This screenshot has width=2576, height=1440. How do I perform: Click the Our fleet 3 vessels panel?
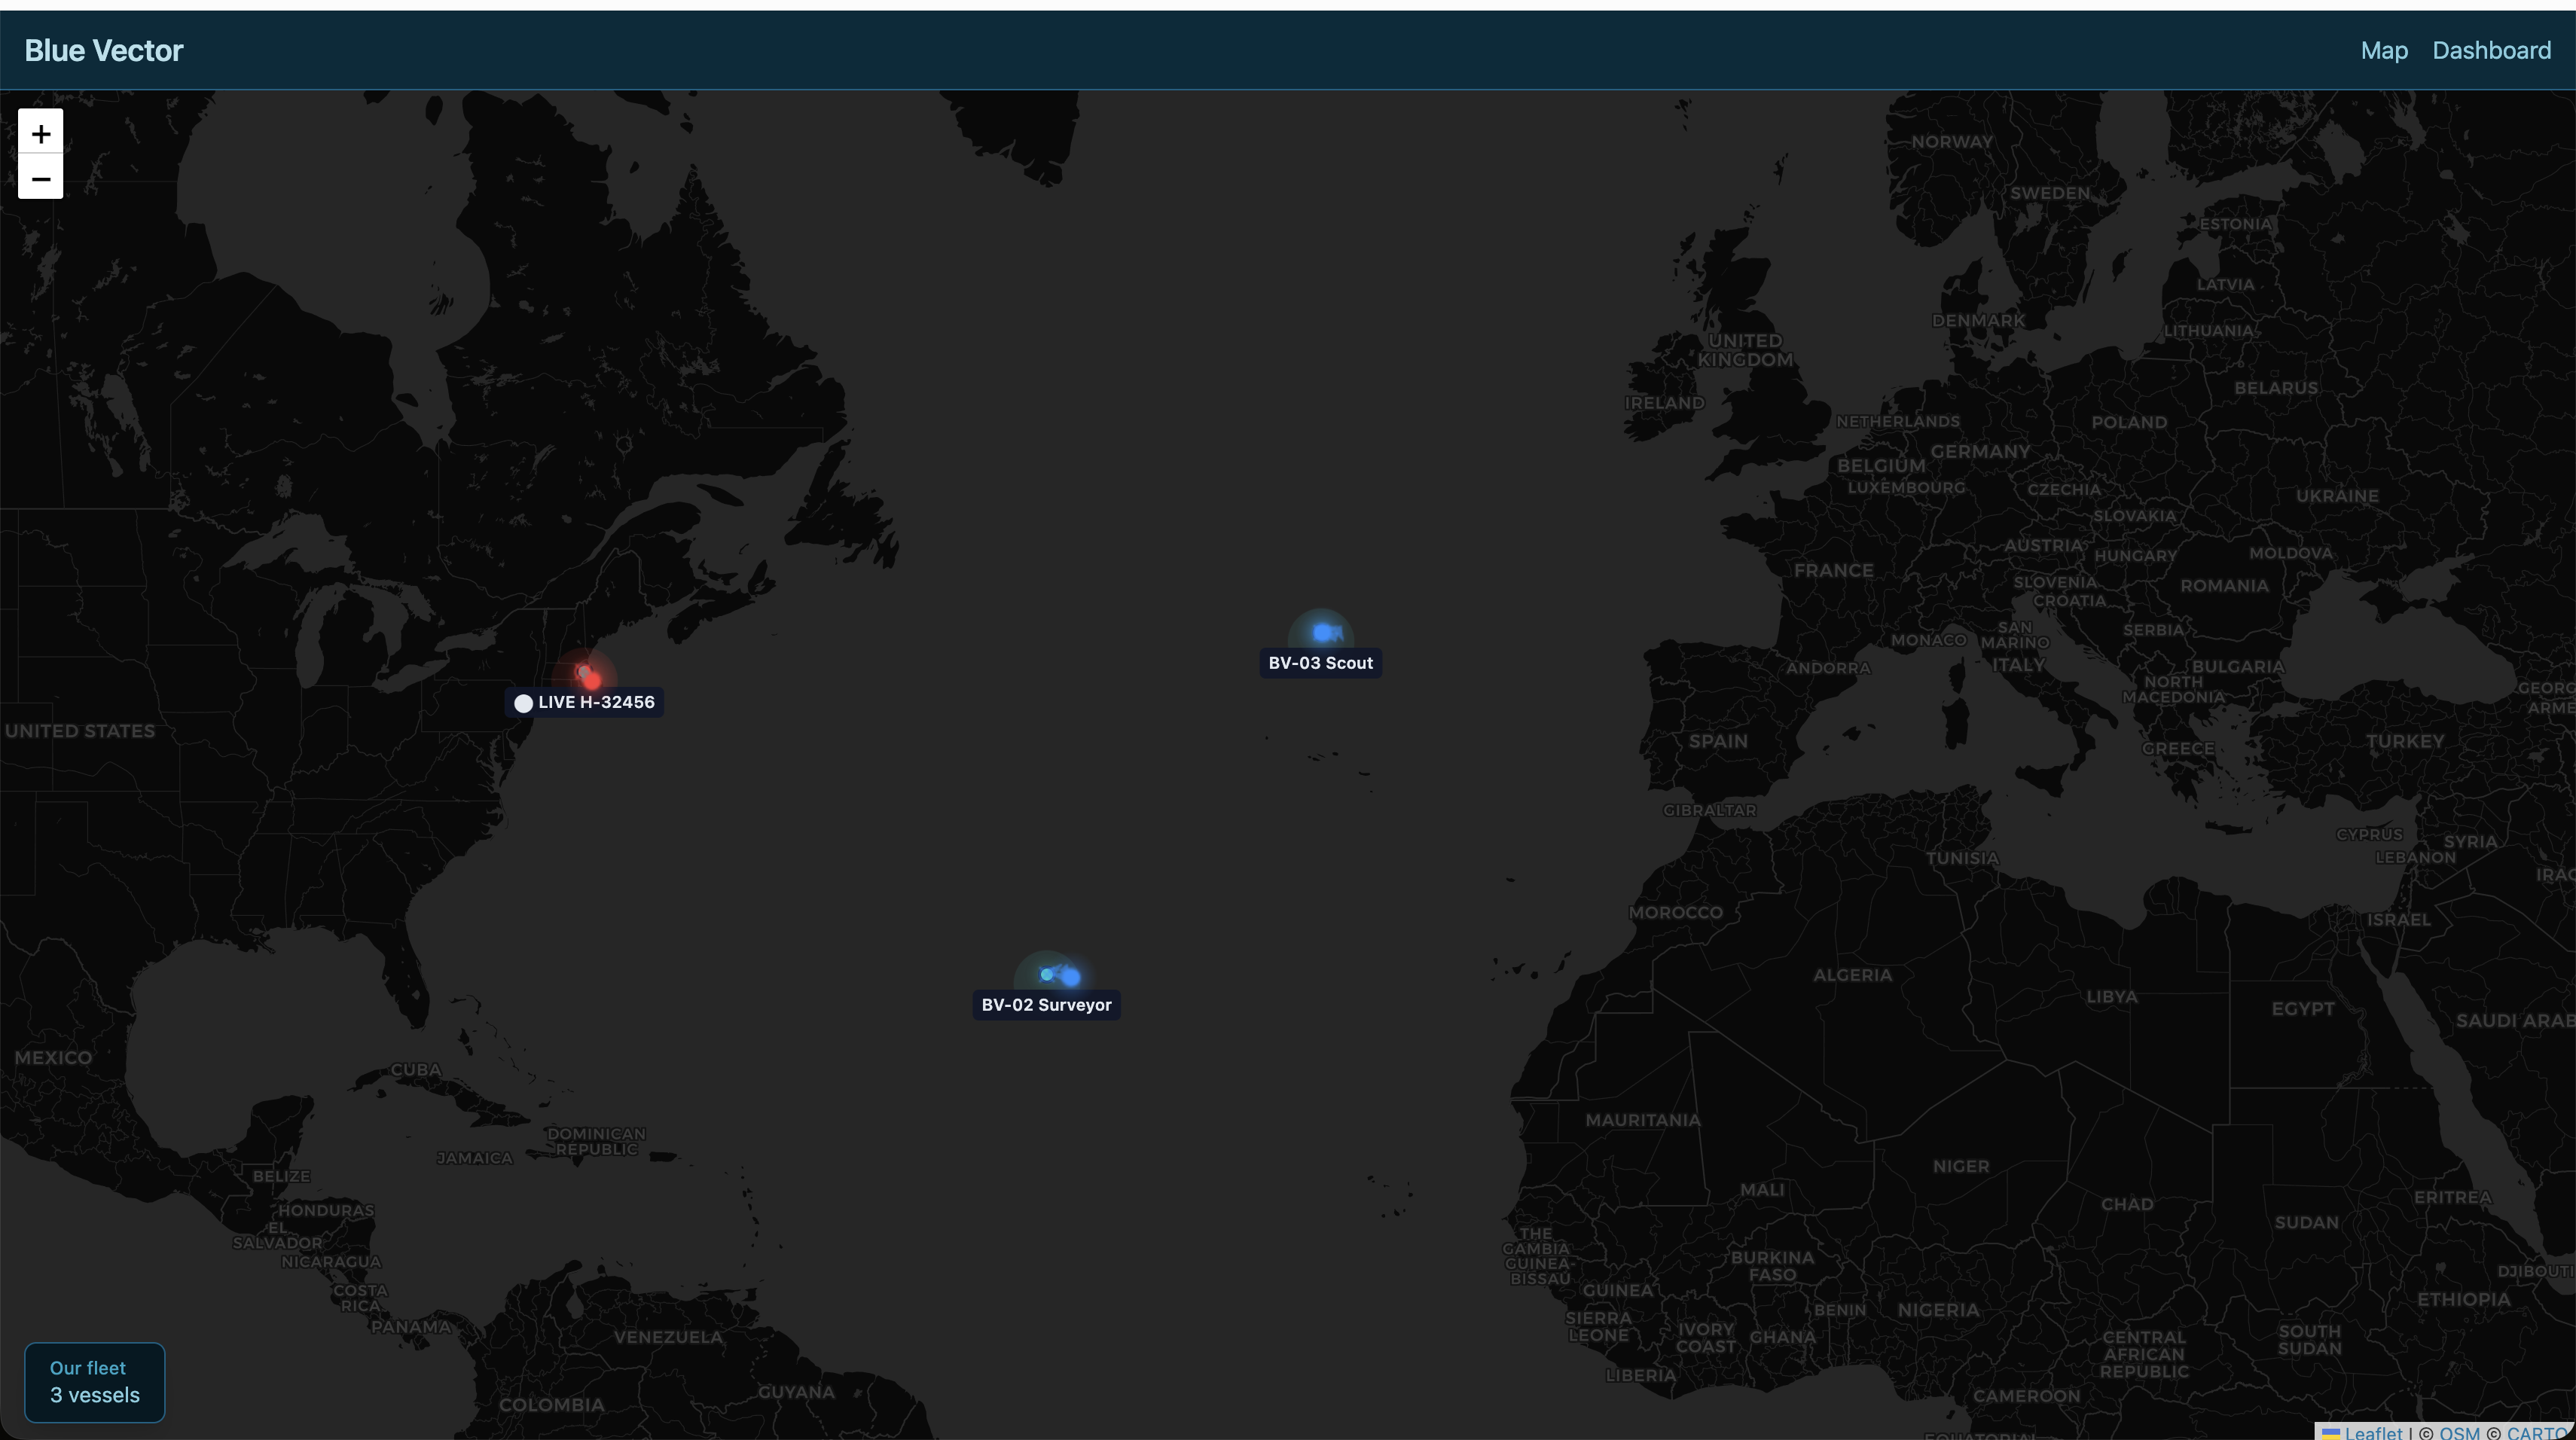coord(95,1382)
